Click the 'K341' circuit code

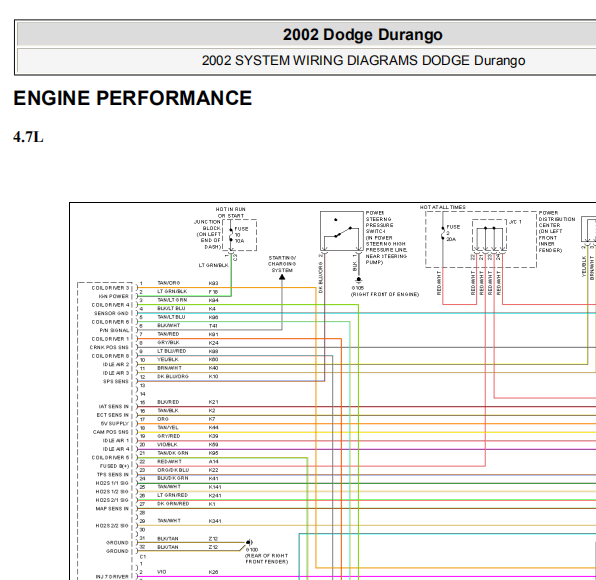click(215, 521)
